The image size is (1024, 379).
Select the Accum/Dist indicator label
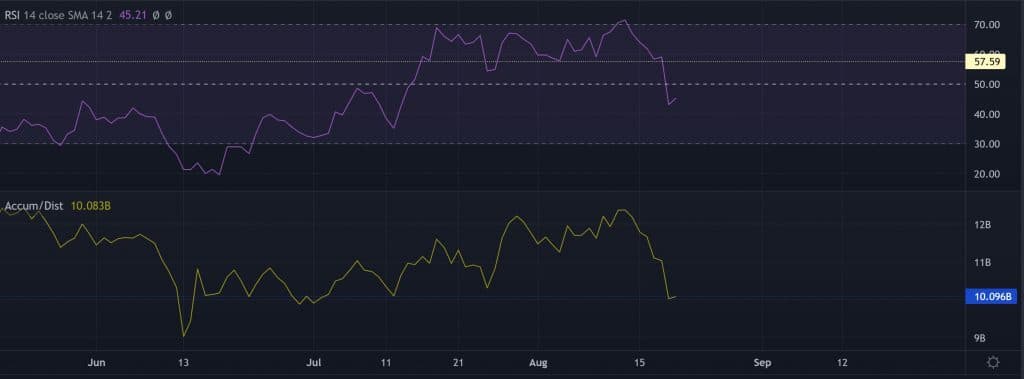pyautogui.click(x=34, y=206)
